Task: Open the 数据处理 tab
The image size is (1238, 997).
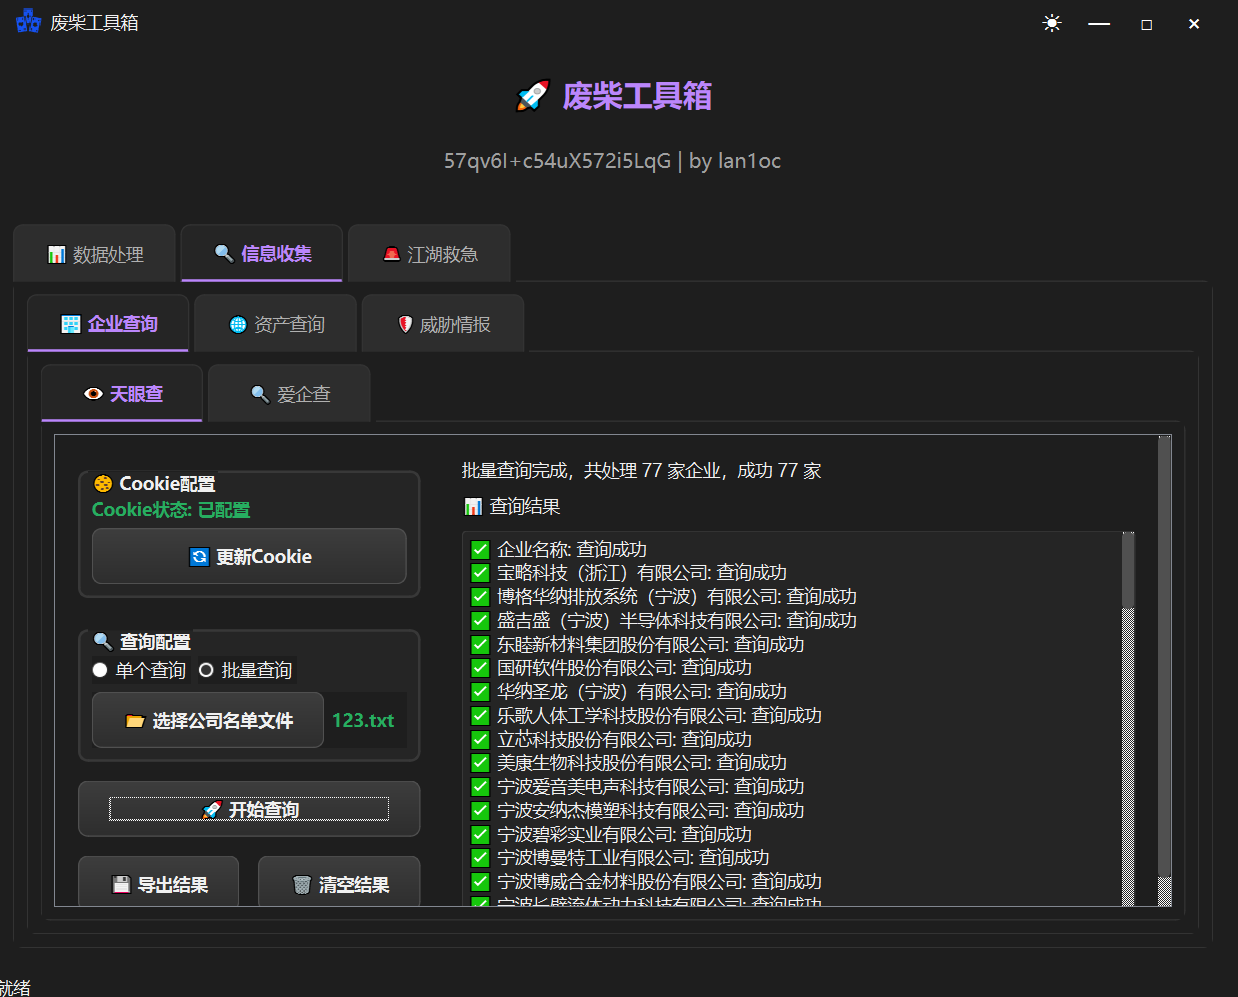Action: [x=96, y=255]
